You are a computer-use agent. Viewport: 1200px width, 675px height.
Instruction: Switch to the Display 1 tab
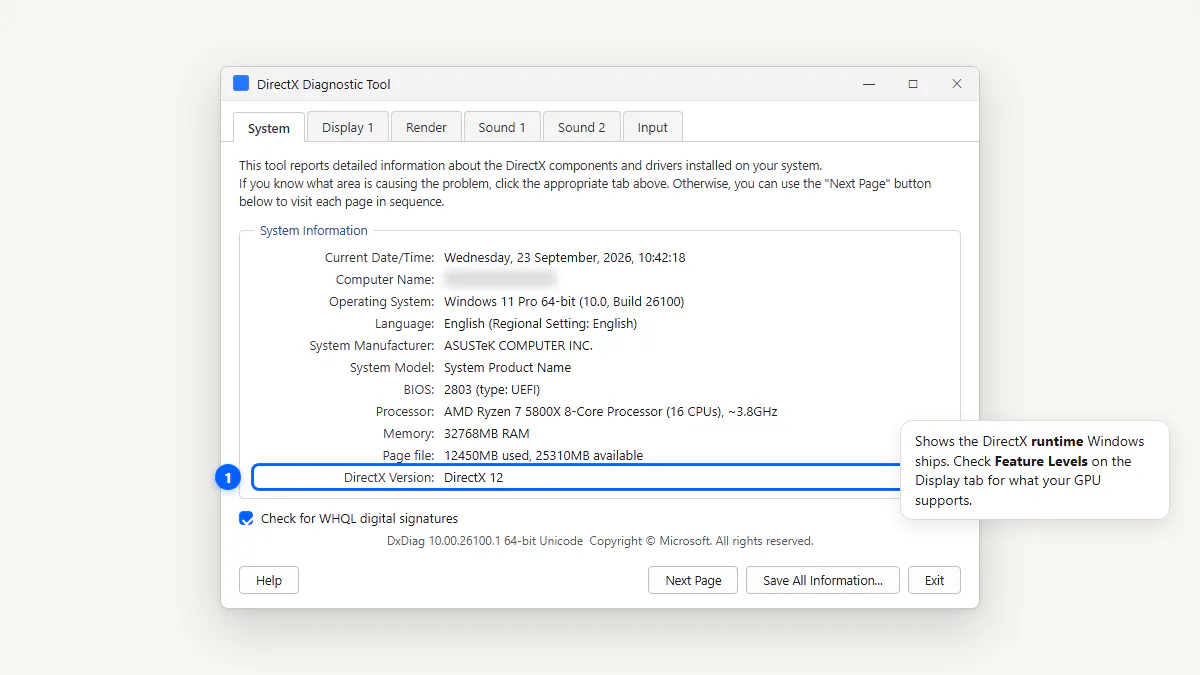tap(348, 127)
